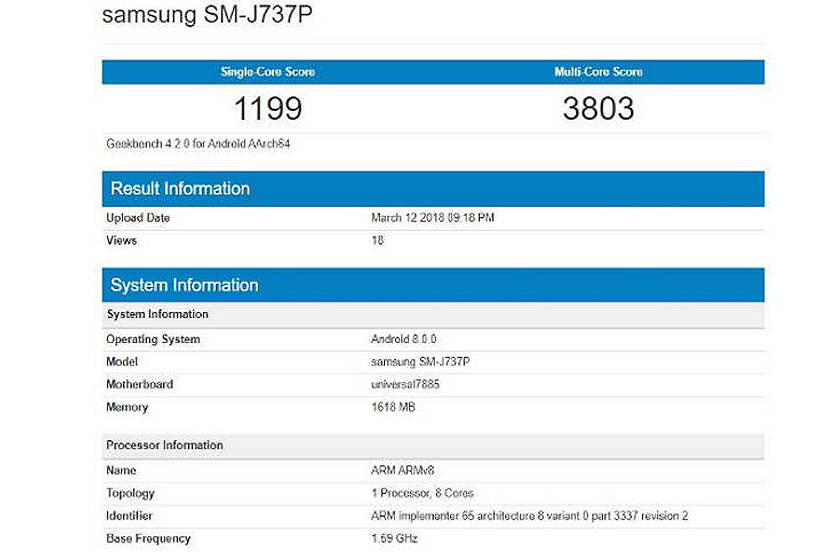Click the 'Operating System' label
Viewport: 840px width, 560px height.
153,339
